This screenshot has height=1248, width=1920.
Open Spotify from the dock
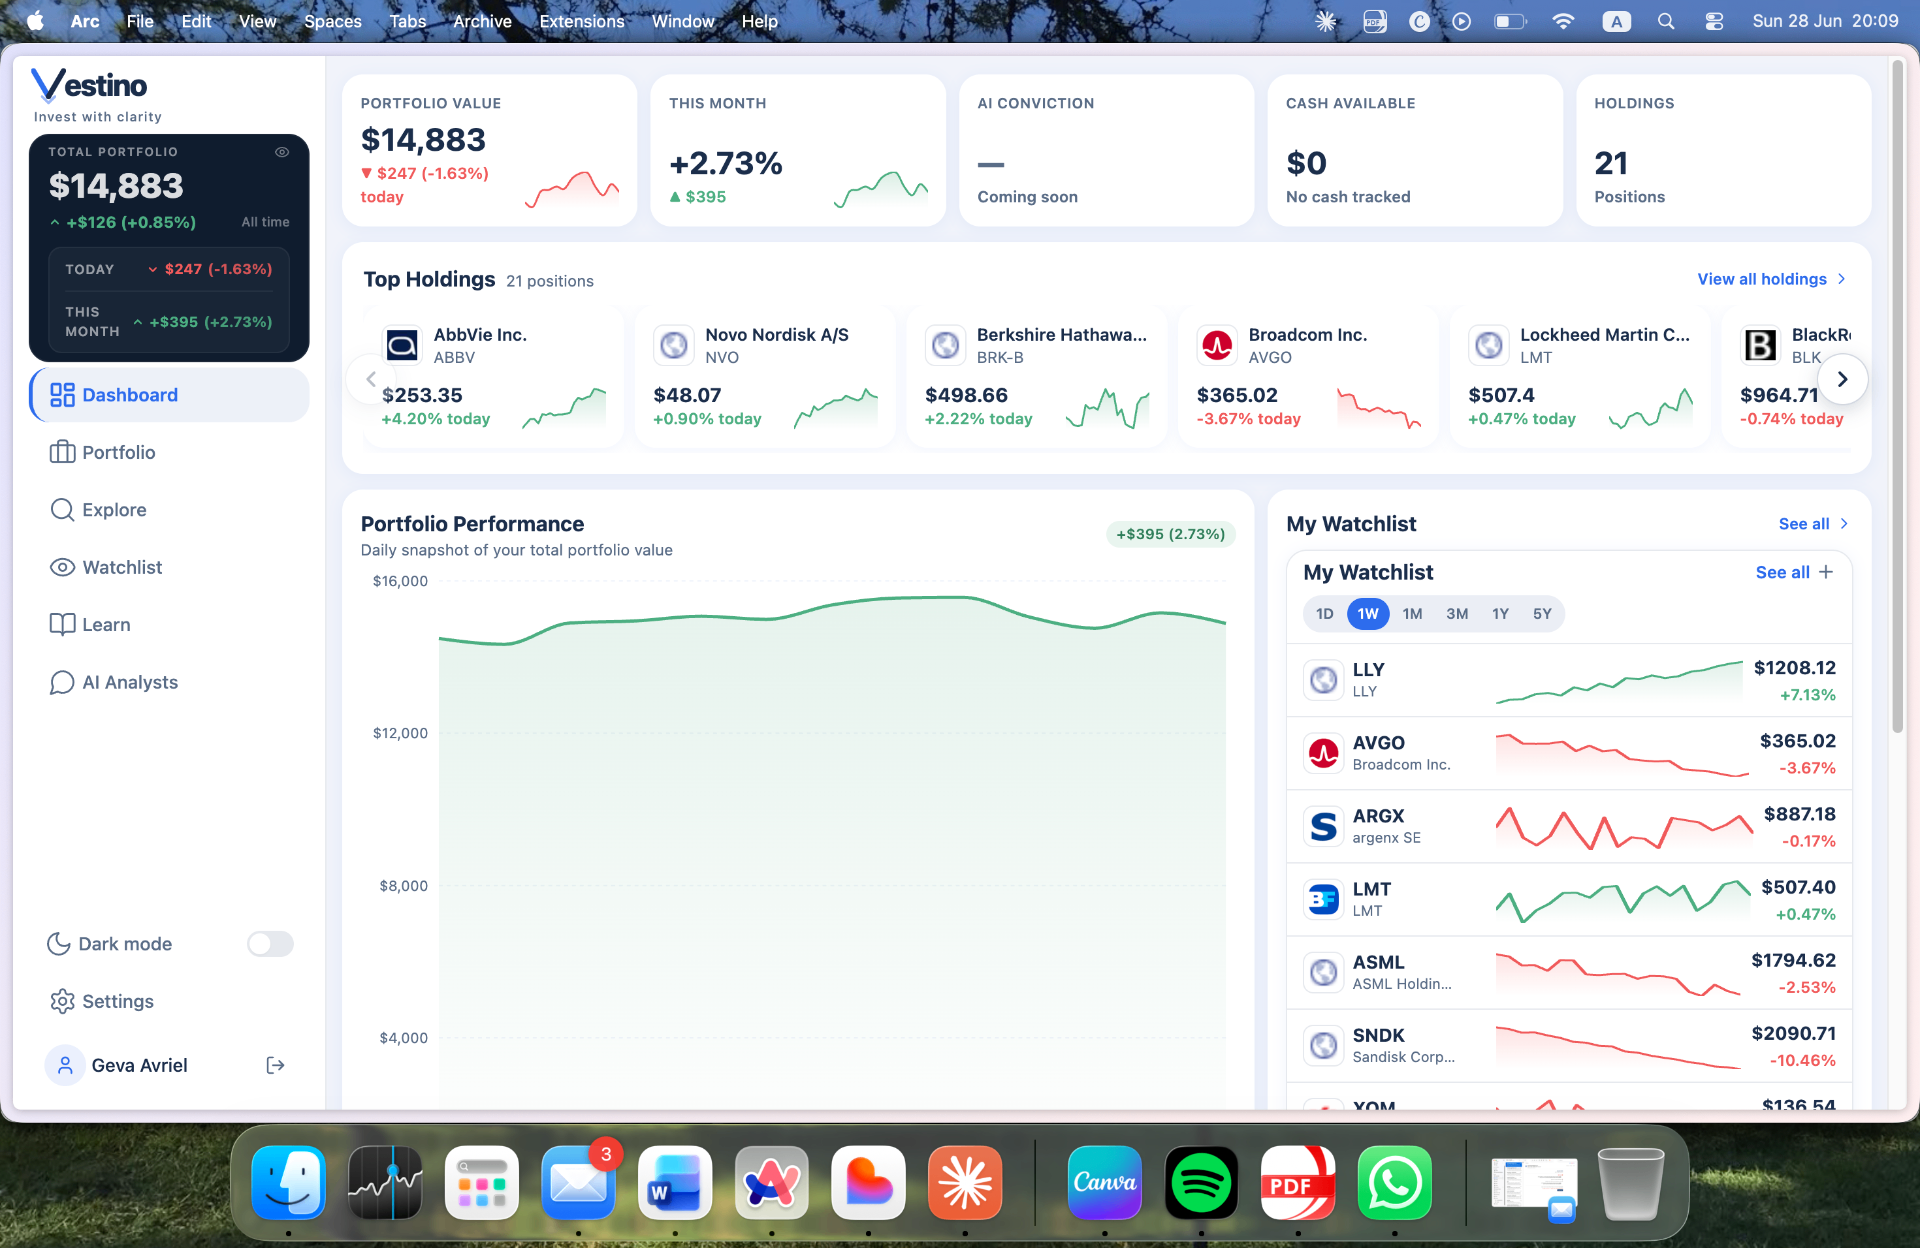[1201, 1183]
